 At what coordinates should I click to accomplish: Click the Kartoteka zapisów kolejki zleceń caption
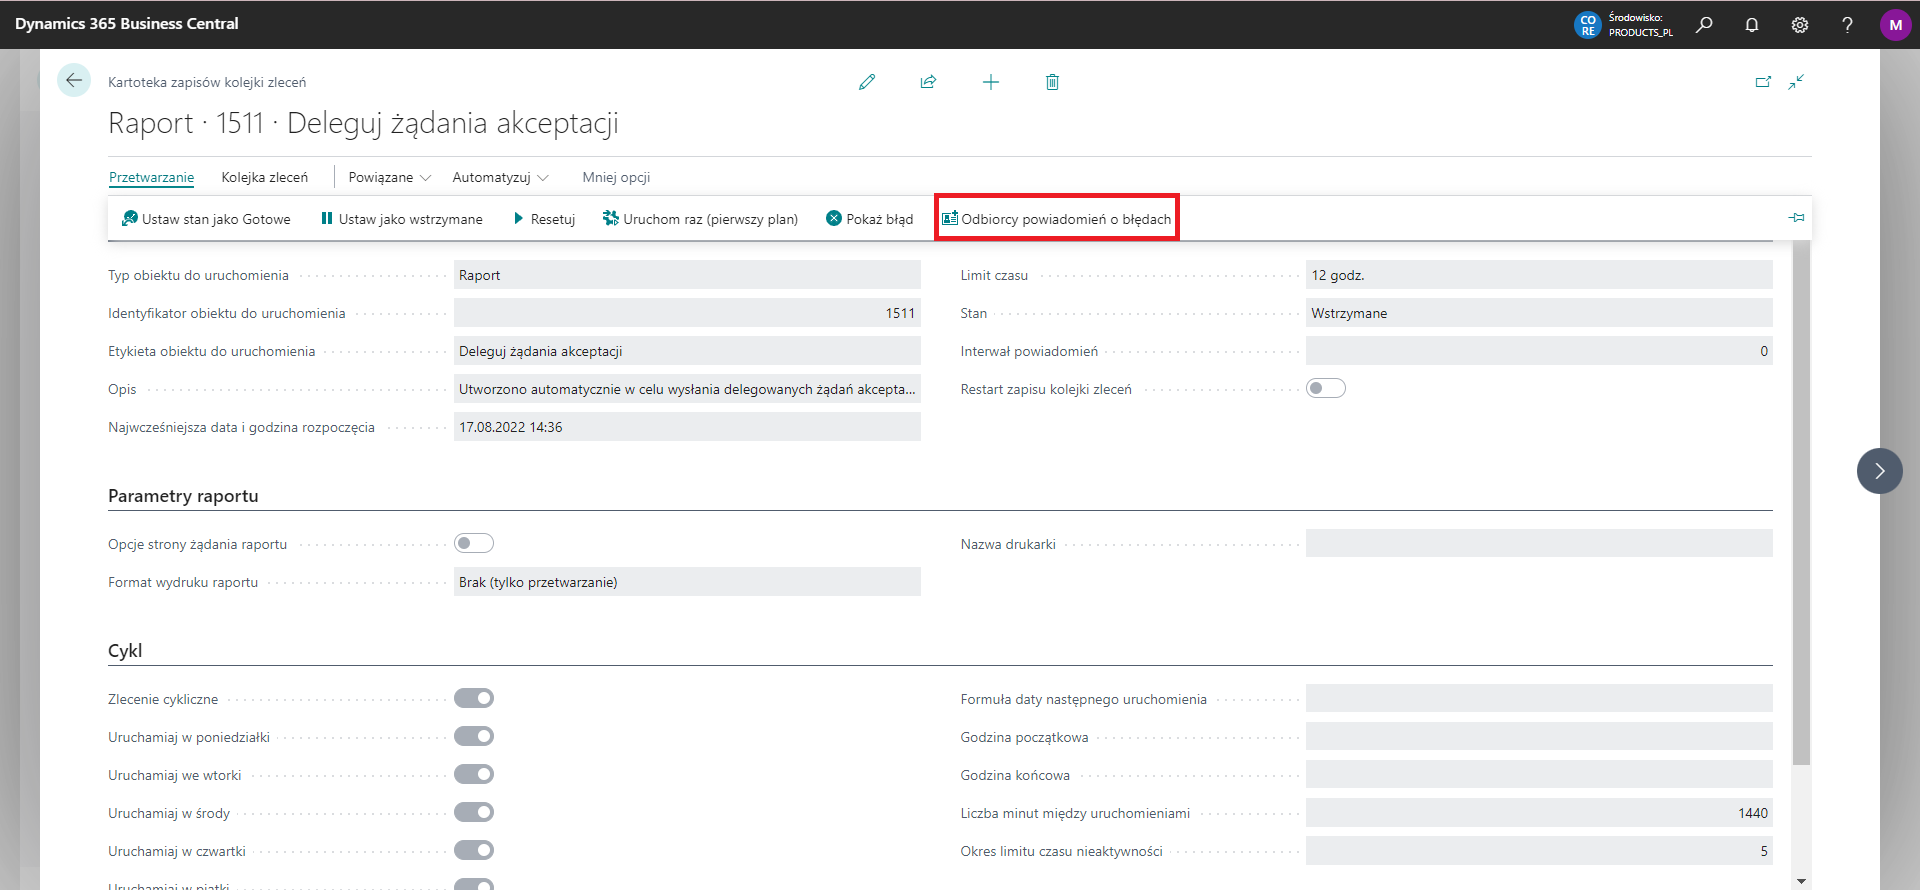pos(207,82)
